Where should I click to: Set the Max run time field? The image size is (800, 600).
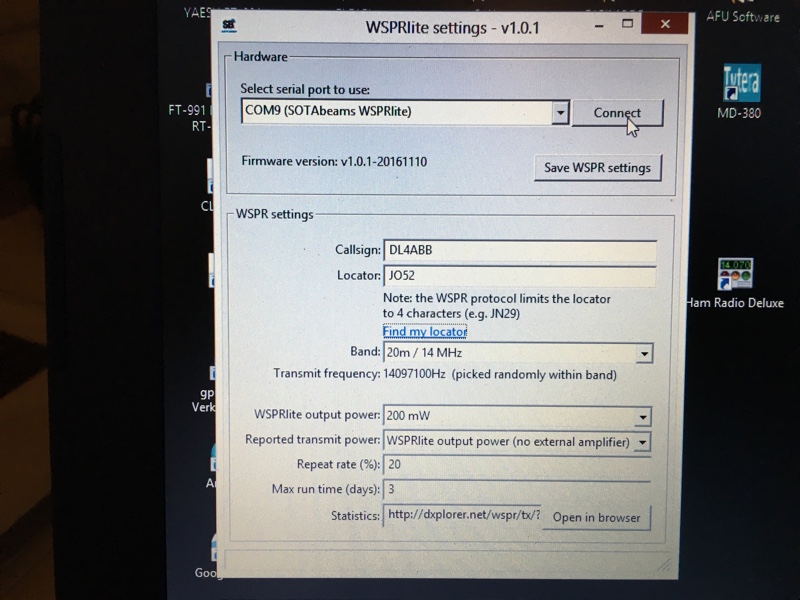click(x=516, y=489)
